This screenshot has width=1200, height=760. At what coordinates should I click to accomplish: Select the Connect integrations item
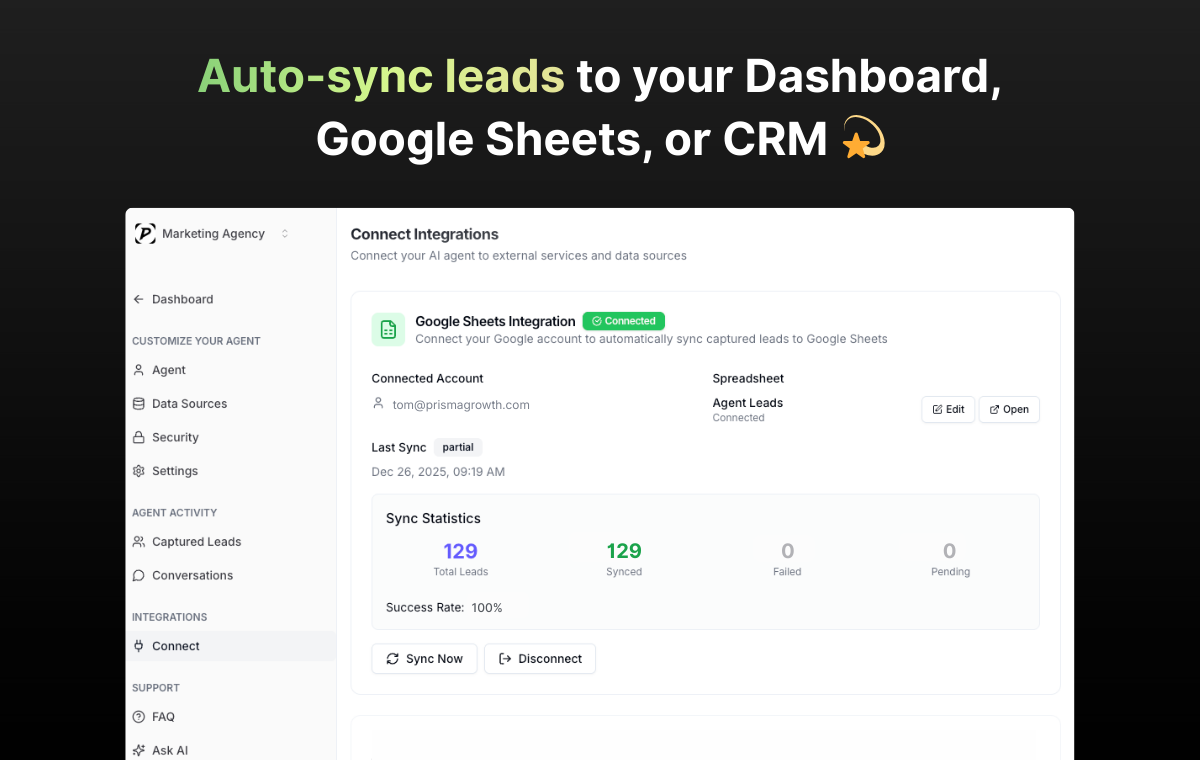pos(231,646)
